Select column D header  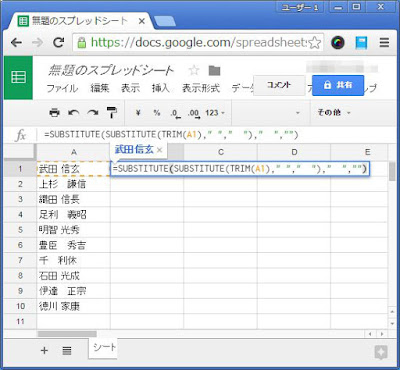pyautogui.click(x=294, y=152)
